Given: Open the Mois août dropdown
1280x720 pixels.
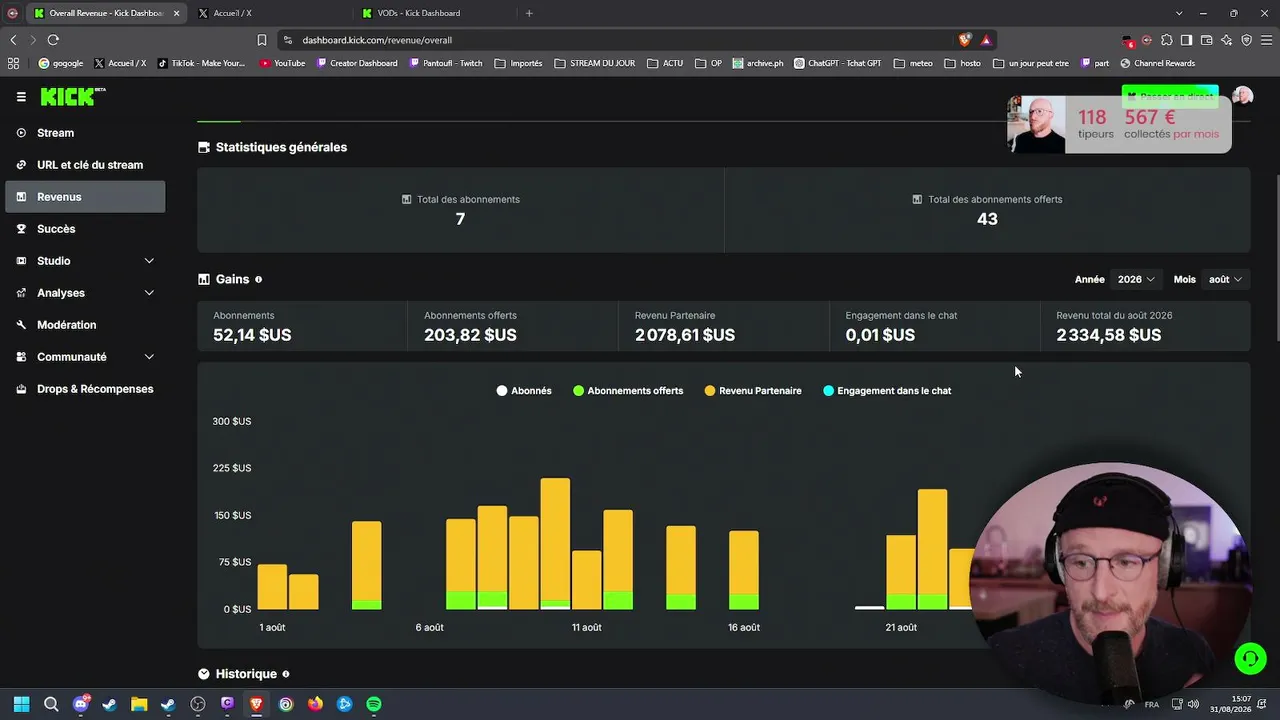Looking at the screenshot, I should (x=1225, y=280).
